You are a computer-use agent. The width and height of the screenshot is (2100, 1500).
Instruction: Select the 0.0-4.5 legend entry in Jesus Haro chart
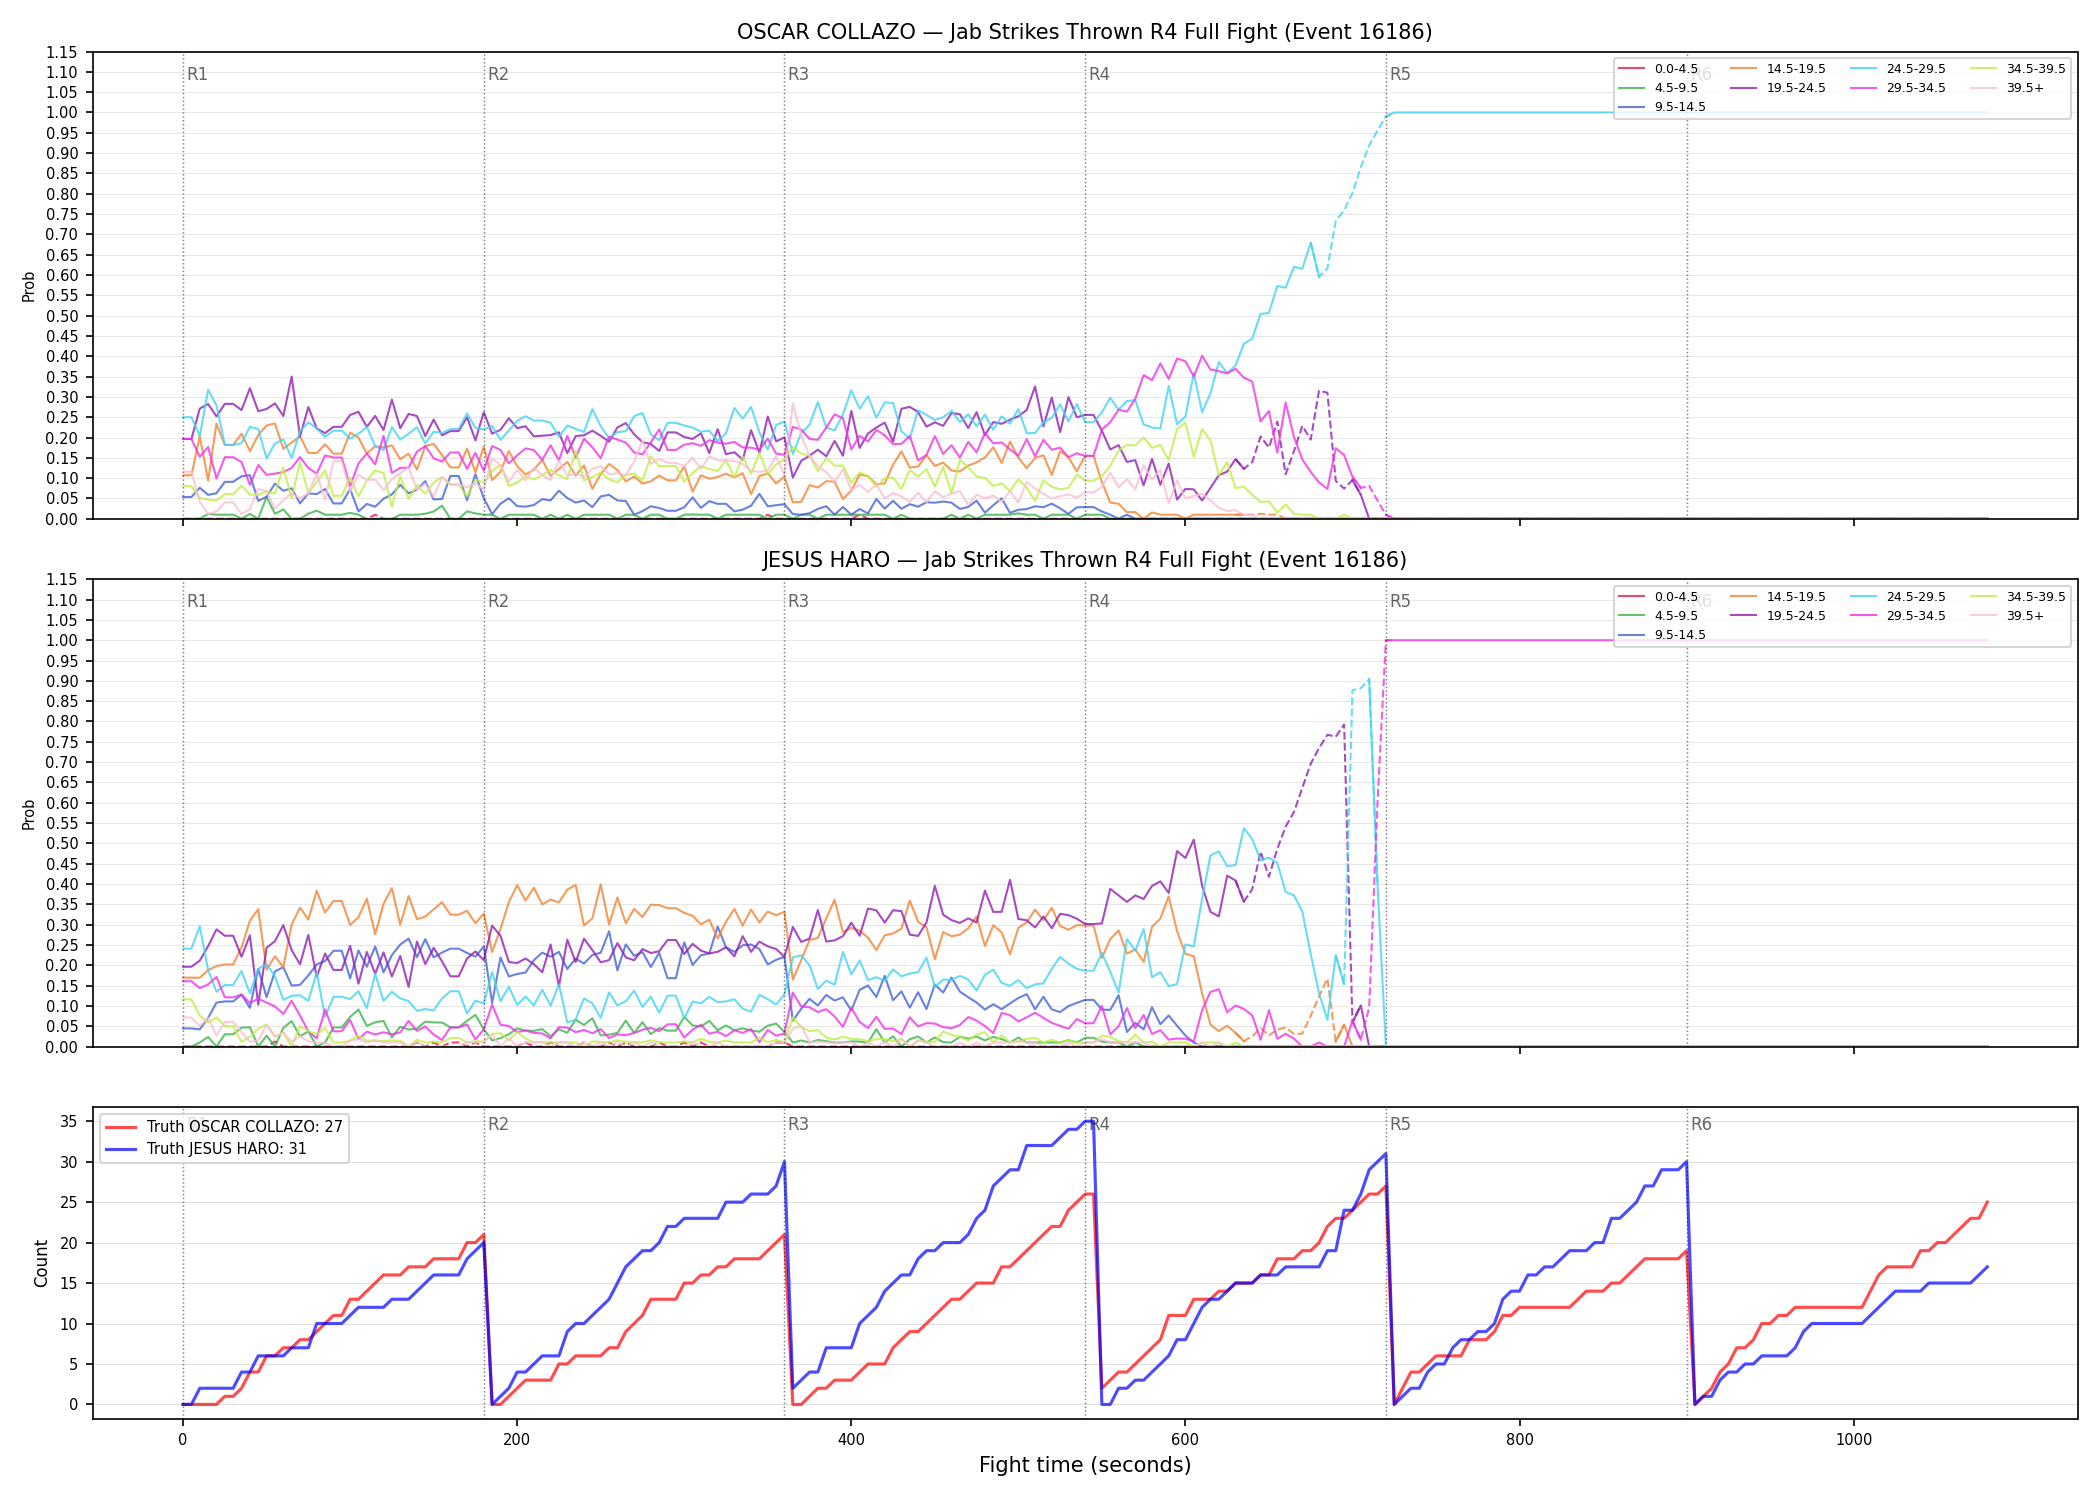1658,597
